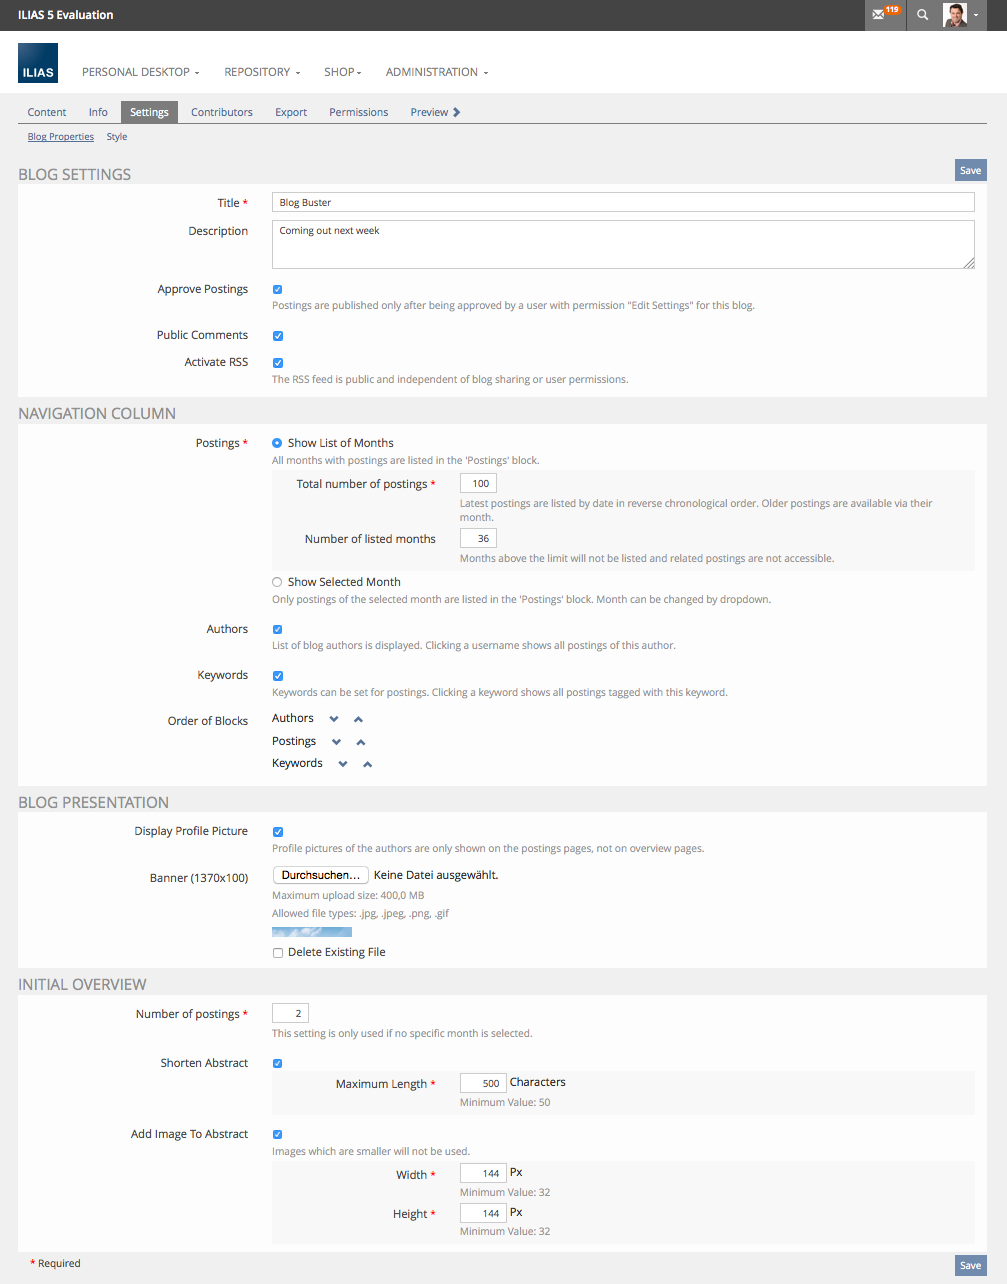Move Keywords block up with arrow

click(x=367, y=764)
